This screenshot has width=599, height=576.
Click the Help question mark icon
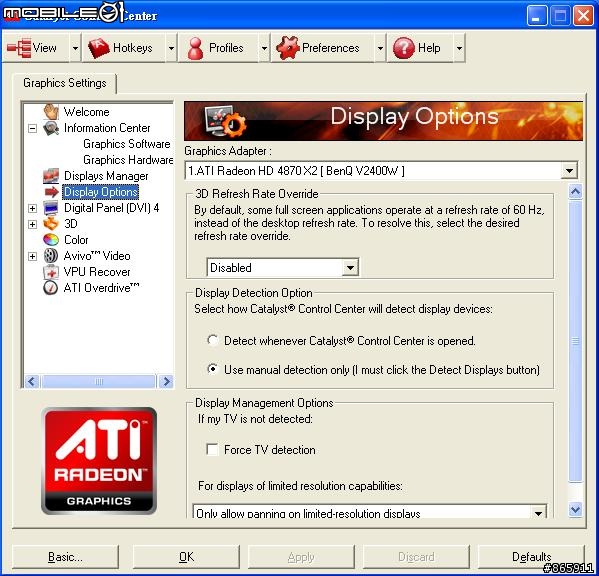(x=404, y=48)
